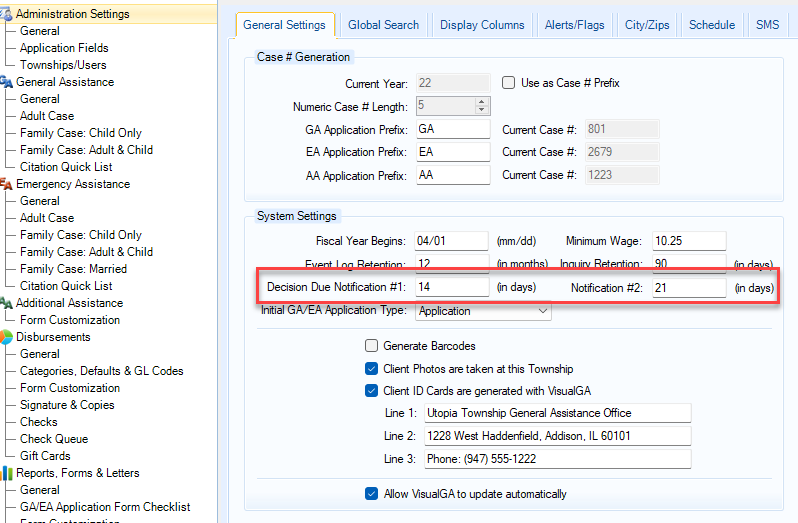Click Decision Due Notification #1 field
The image size is (798, 523).
click(x=452, y=287)
